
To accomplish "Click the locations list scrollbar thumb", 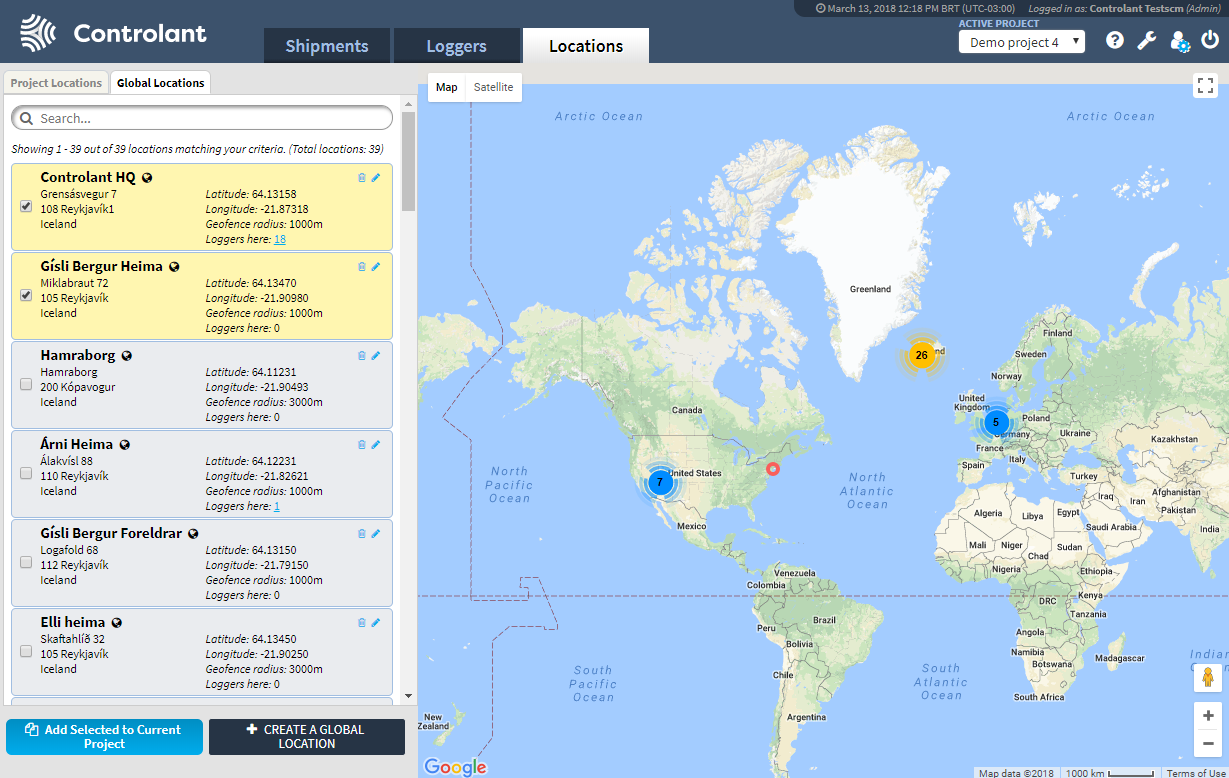I will click(x=409, y=160).
